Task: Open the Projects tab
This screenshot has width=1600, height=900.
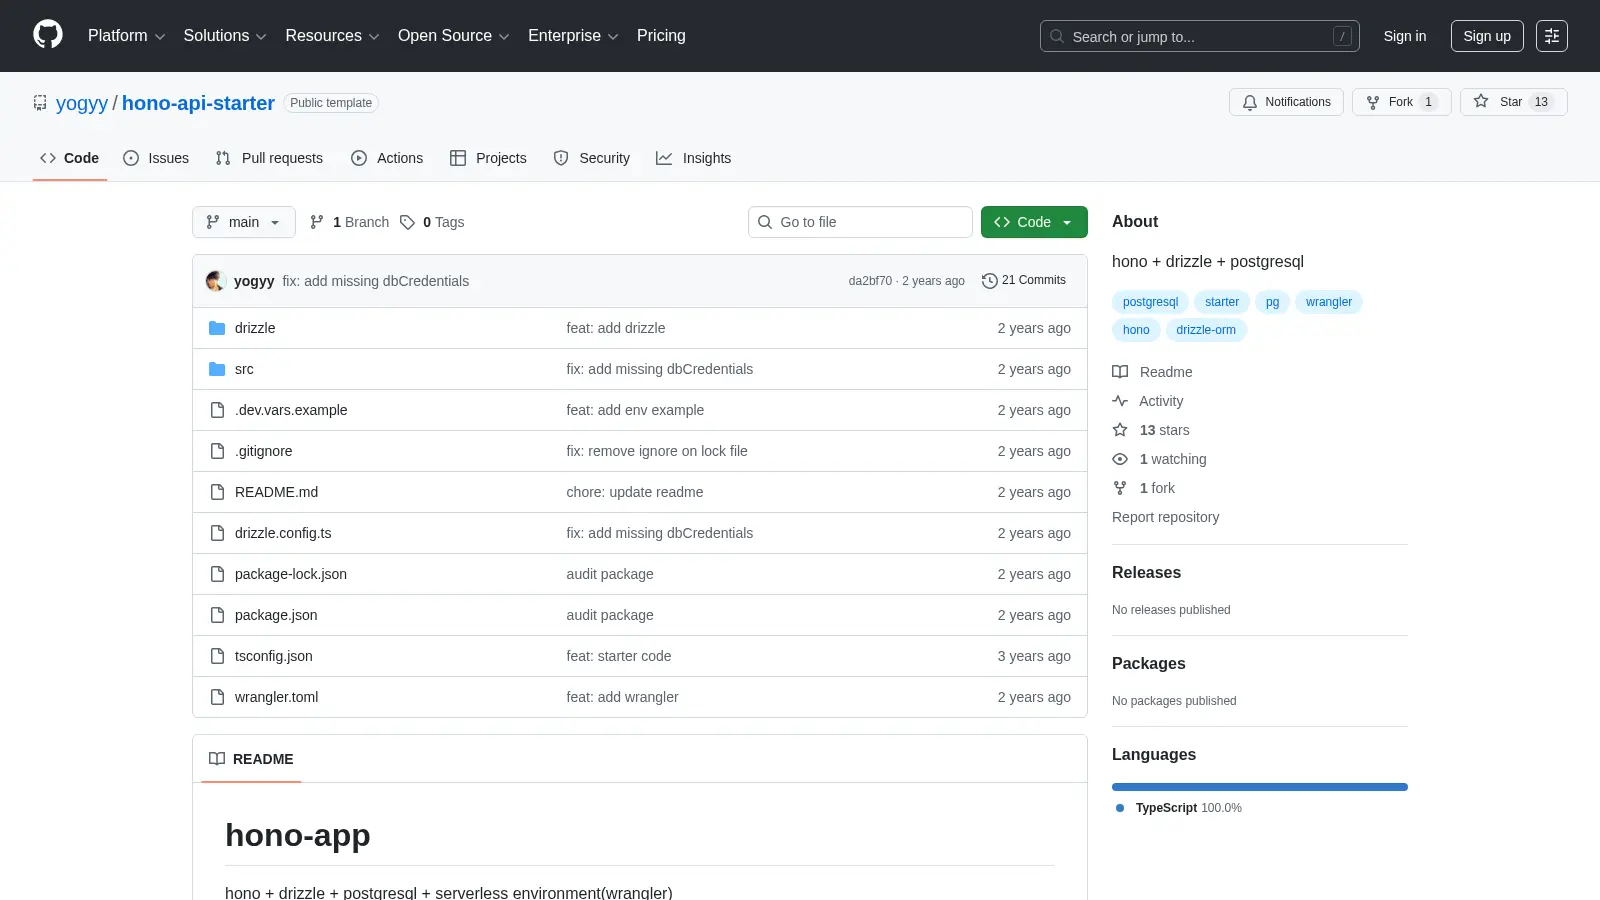Action: (x=488, y=158)
